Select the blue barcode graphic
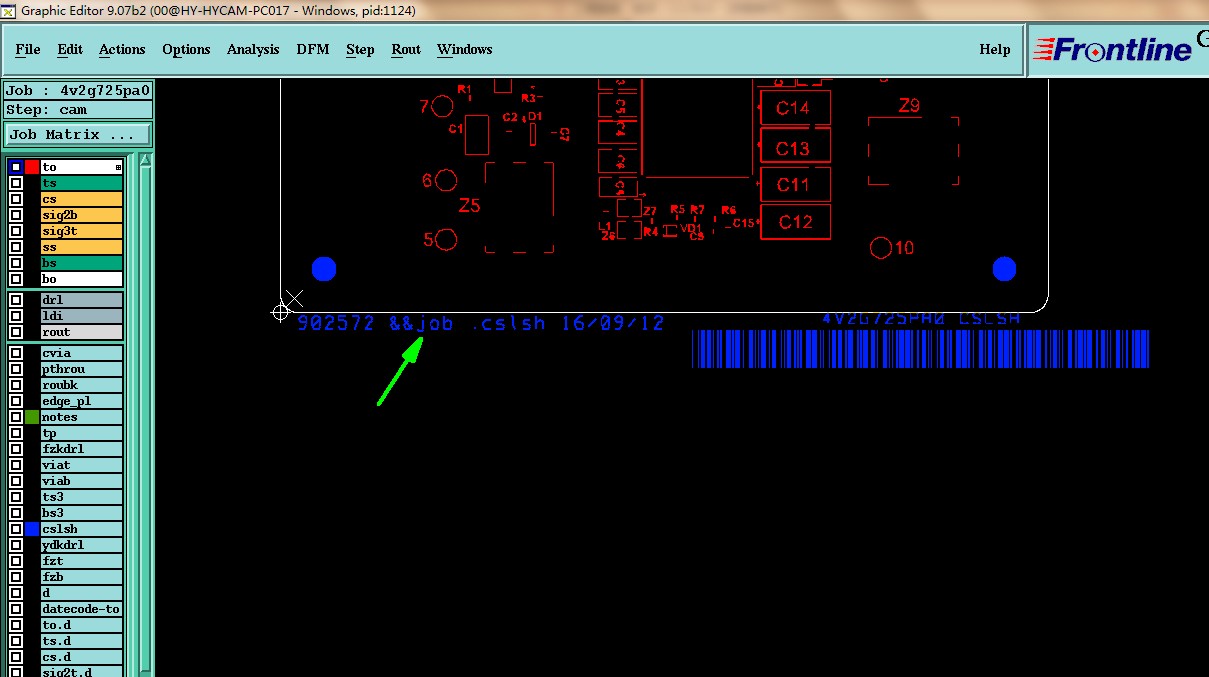Viewport: 1209px width, 677px height. (x=920, y=349)
